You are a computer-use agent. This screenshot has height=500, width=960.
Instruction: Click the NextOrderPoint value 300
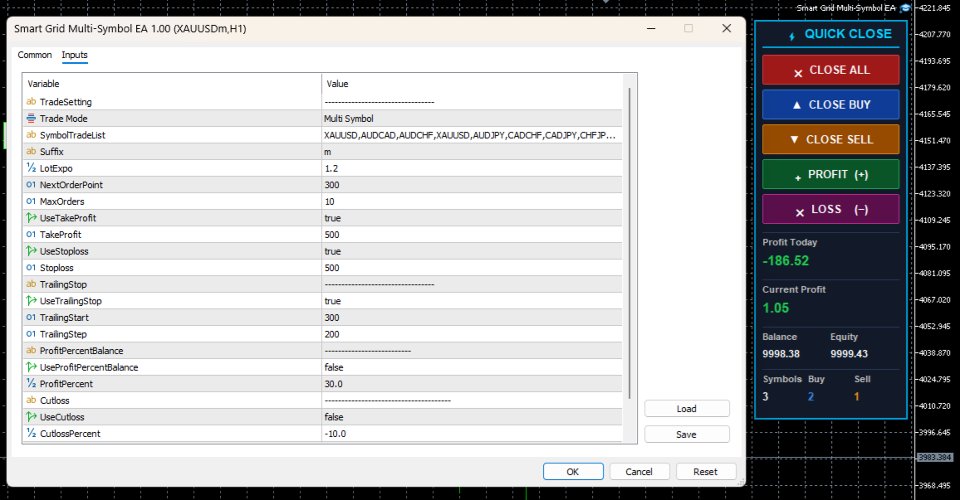coord(332,185)
